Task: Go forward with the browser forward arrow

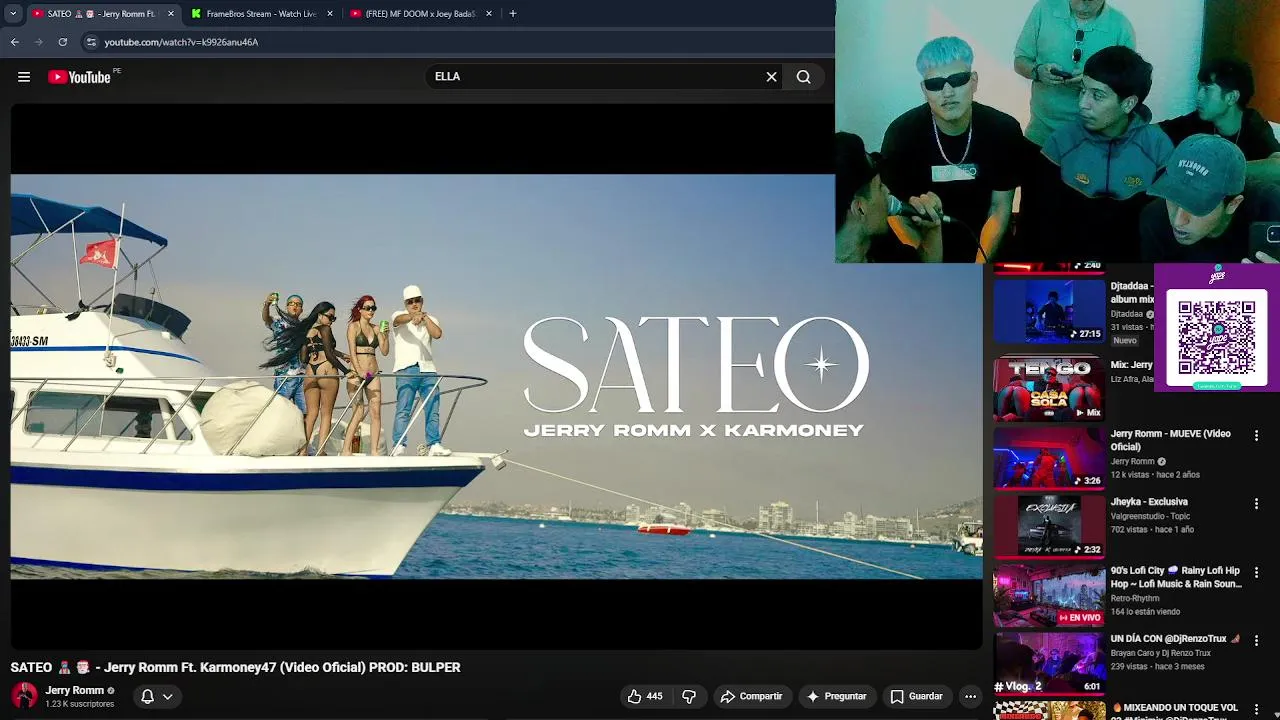Action: (x=39, y=42)
